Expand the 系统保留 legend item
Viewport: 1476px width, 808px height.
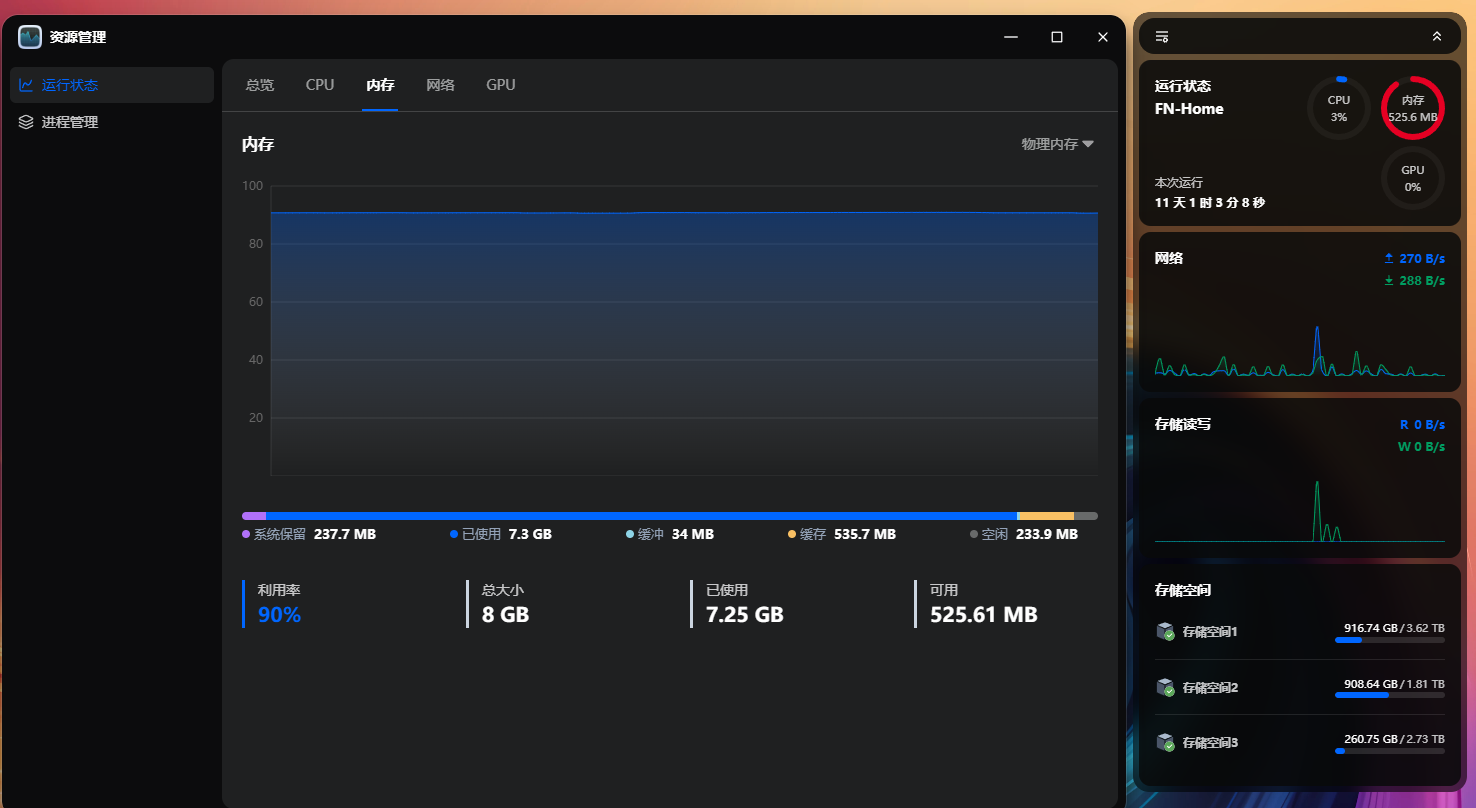pos(310,534)
